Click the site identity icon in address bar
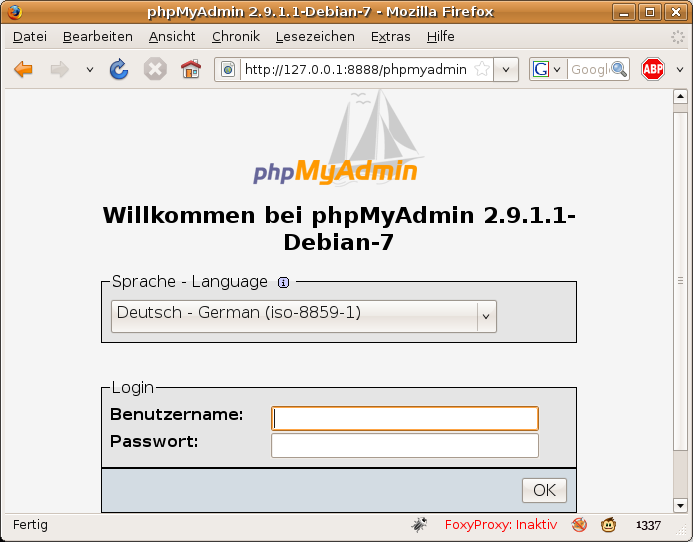 [228, 69]
